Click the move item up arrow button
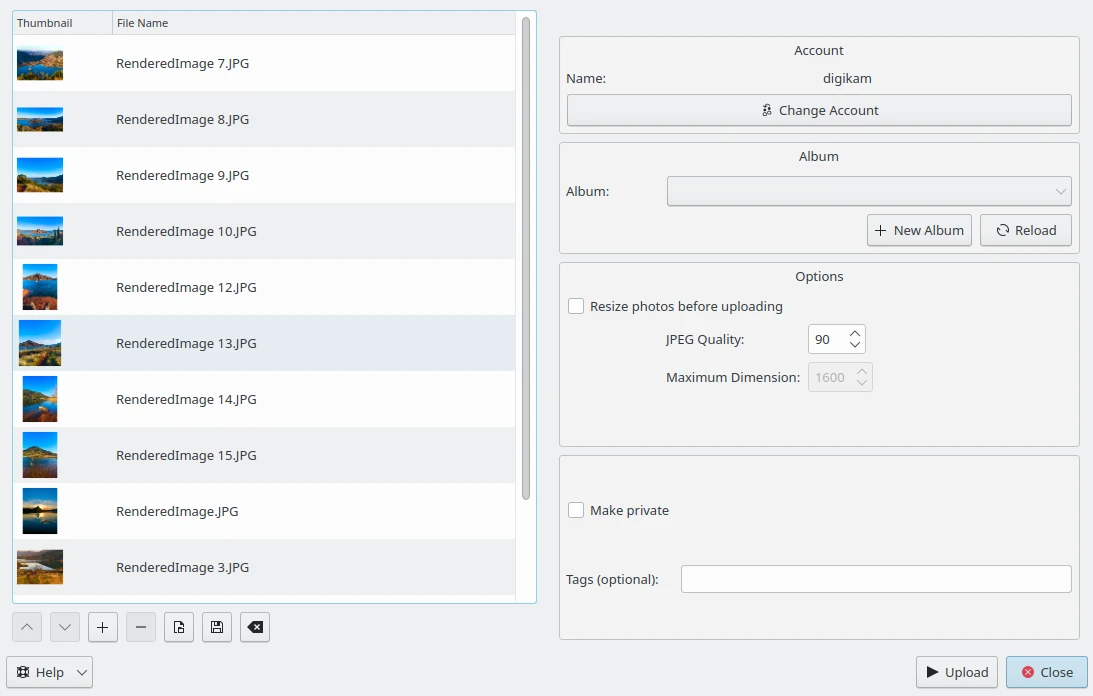The height and width of the screenshot is (696, 1093). tap(27, 627)
